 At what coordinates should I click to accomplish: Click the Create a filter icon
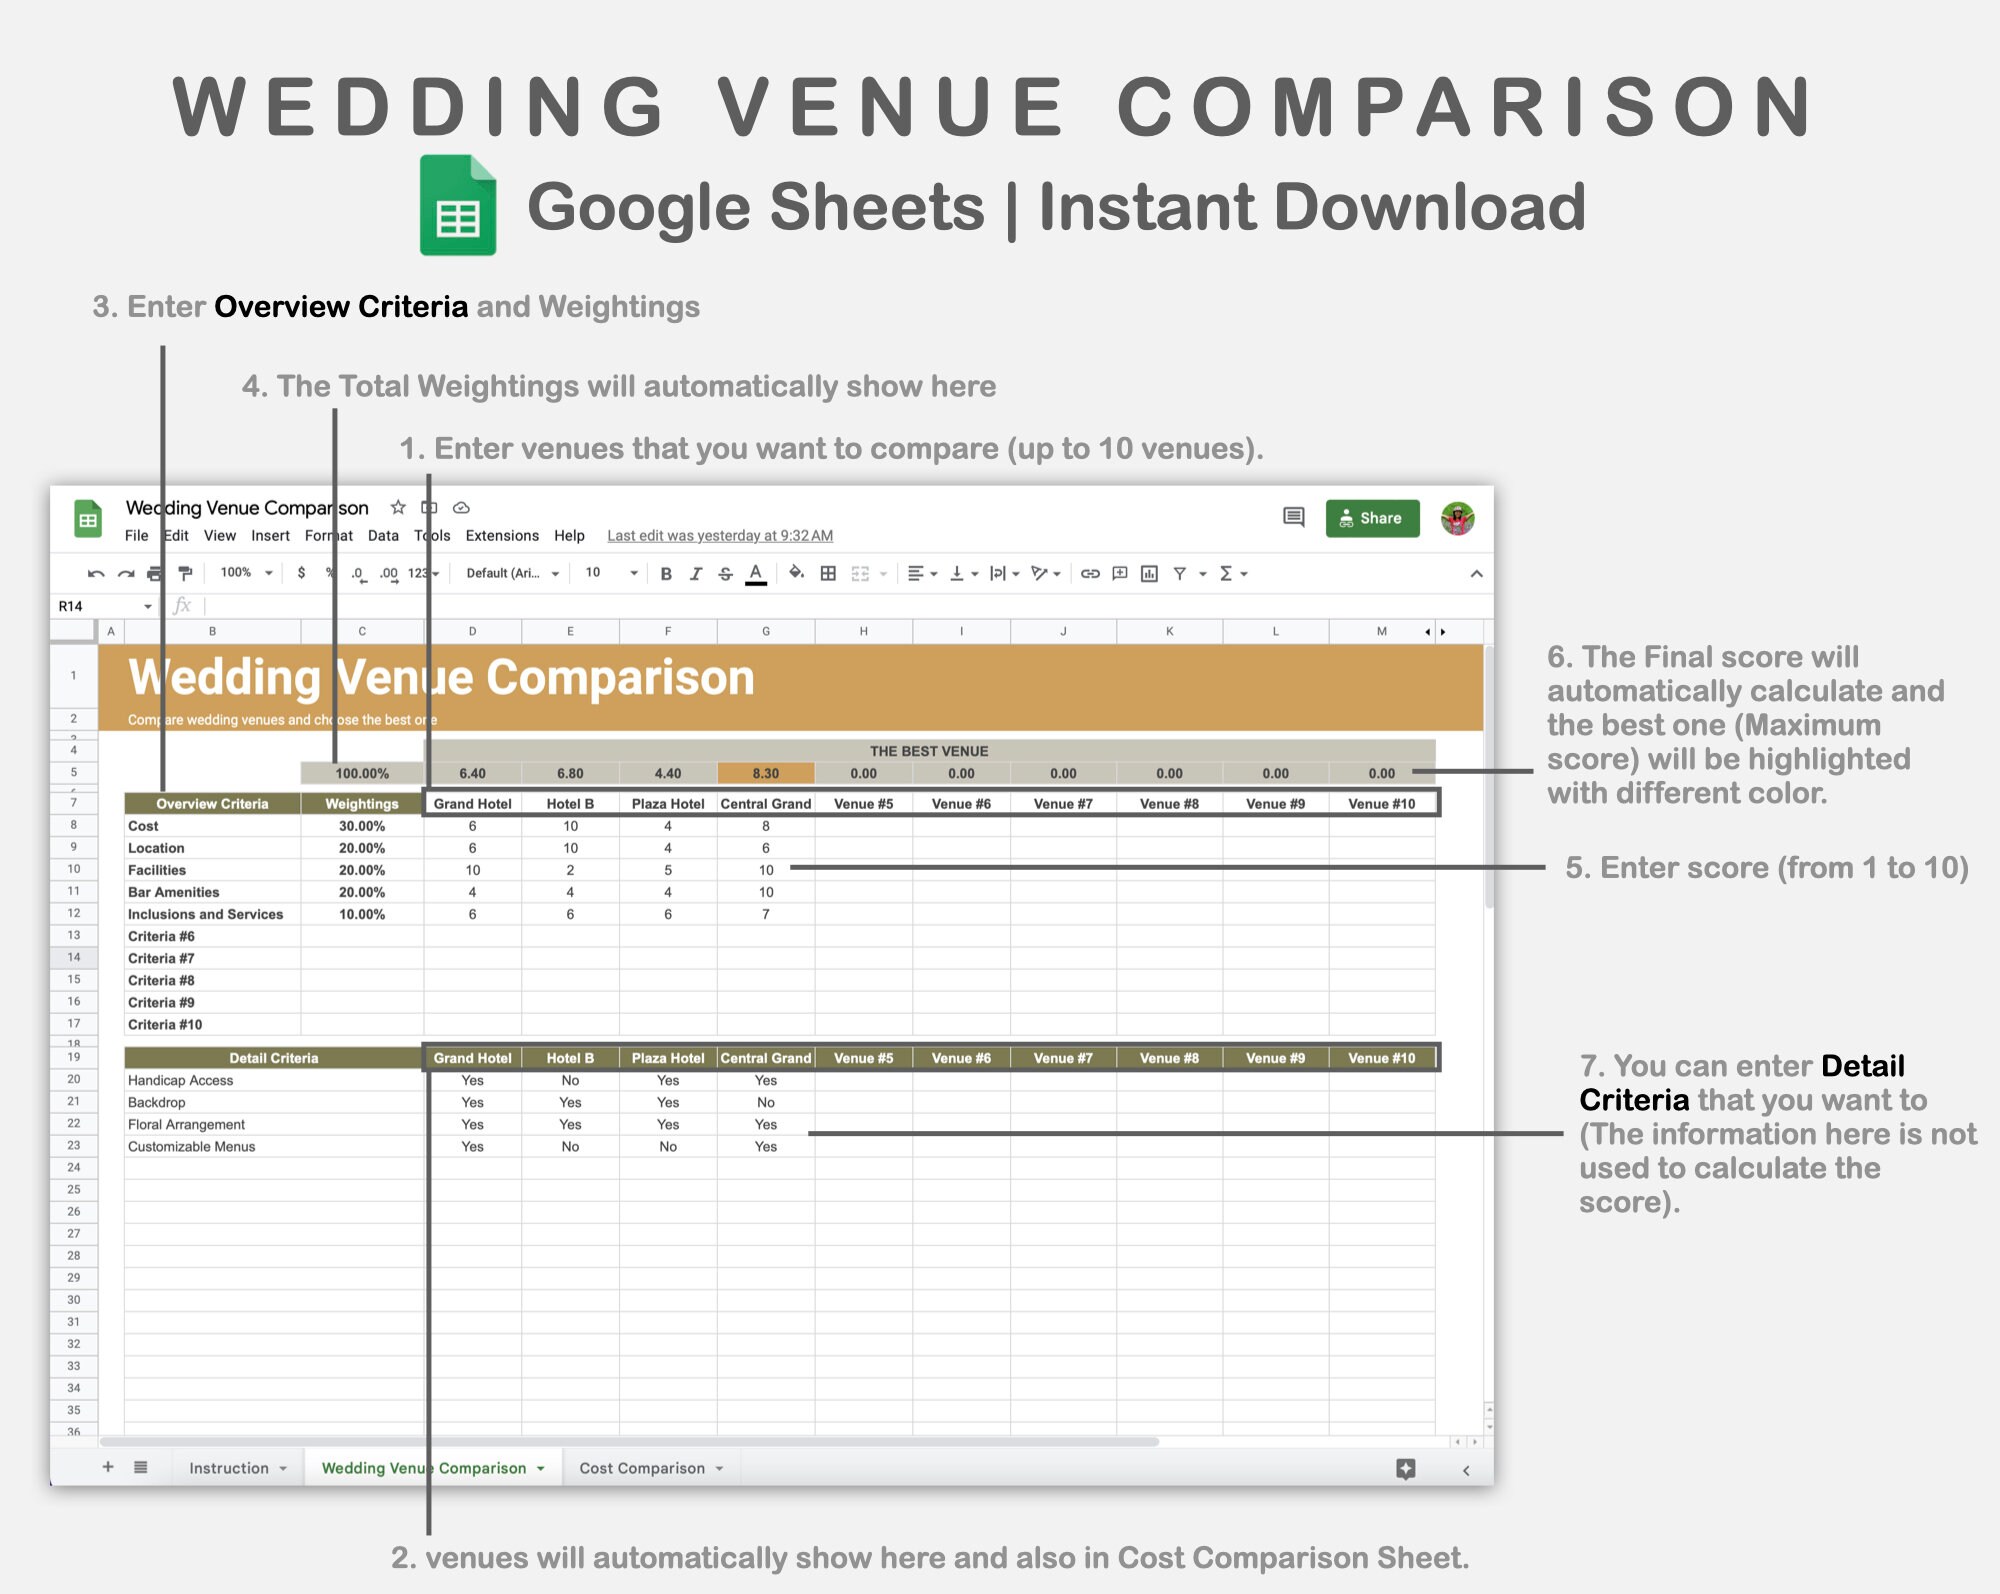pyautogui.click(x=1182, y=574)
